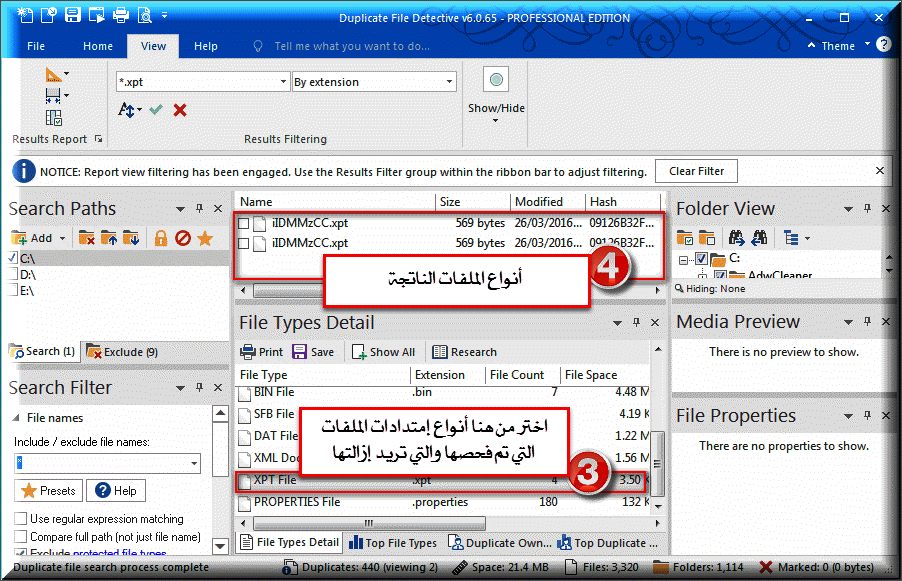The image size is (902, 581).
Task: Open the *.xpt filter pattern dropdown
Action: pos(282,82)
